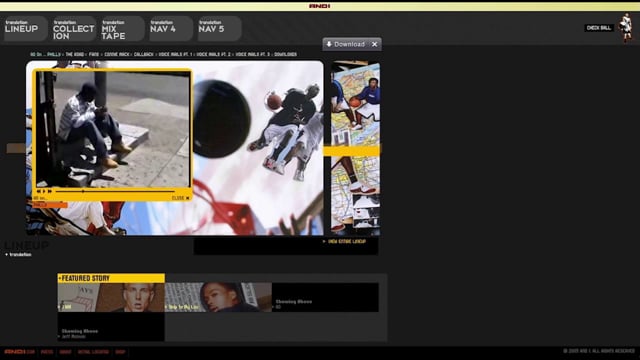This screenshot has width=640, height=360.
Task: Click the orange tag below the video player
Action: pos(50,204)
